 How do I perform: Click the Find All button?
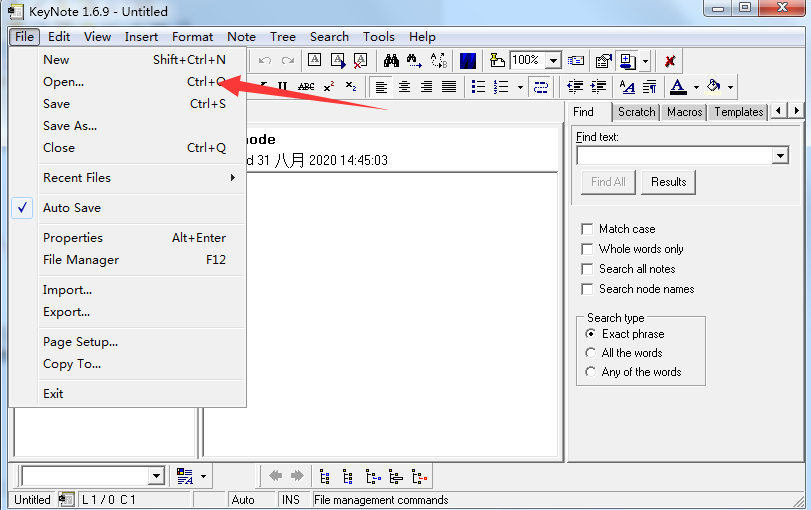608,182
